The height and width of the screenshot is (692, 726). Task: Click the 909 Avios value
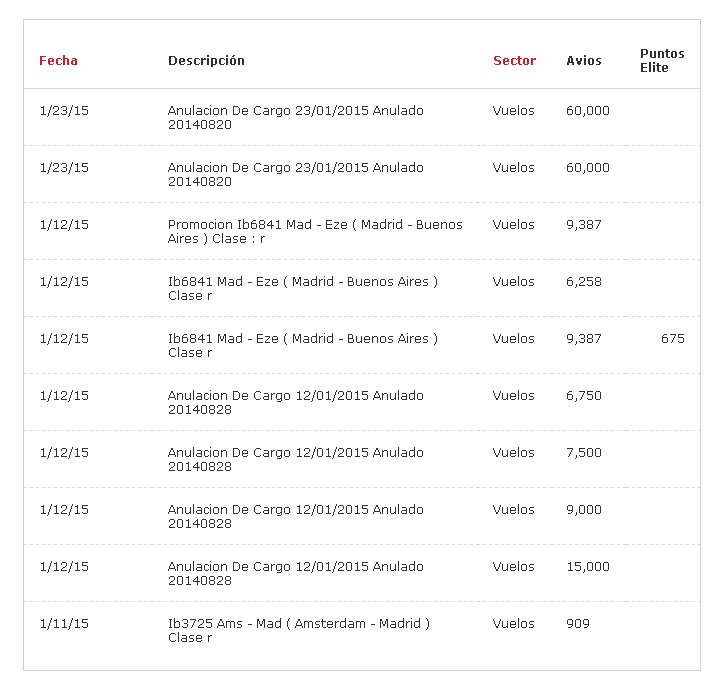(x=578, y=623)
